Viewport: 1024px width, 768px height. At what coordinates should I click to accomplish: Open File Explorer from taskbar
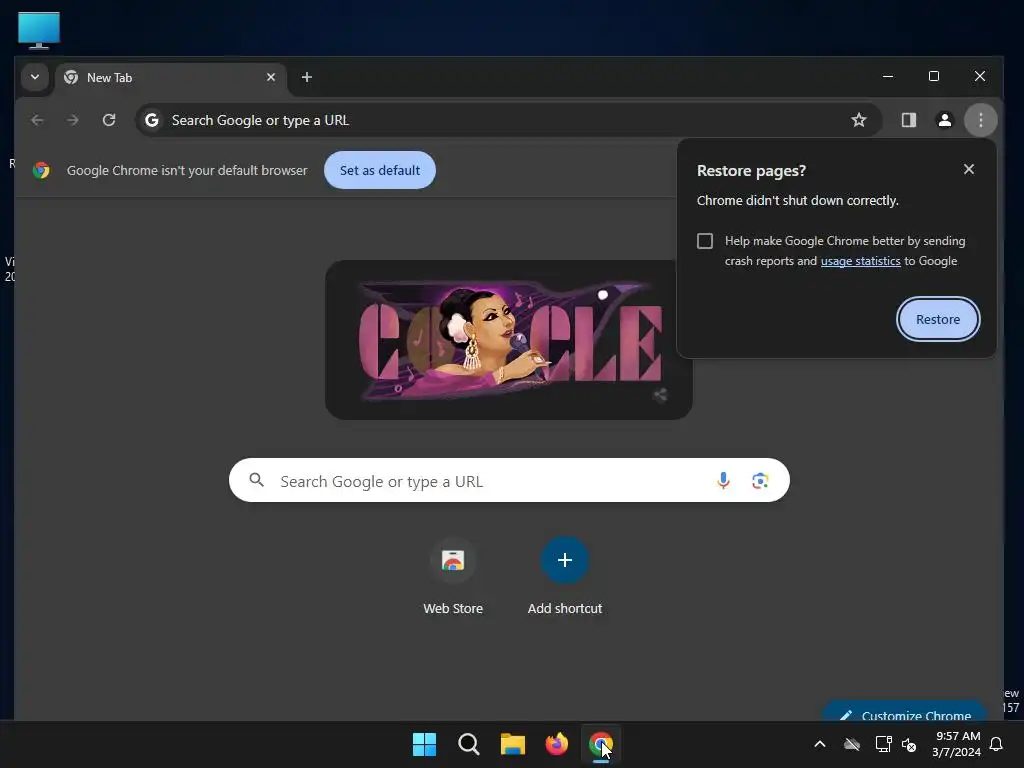pos(513,744)
